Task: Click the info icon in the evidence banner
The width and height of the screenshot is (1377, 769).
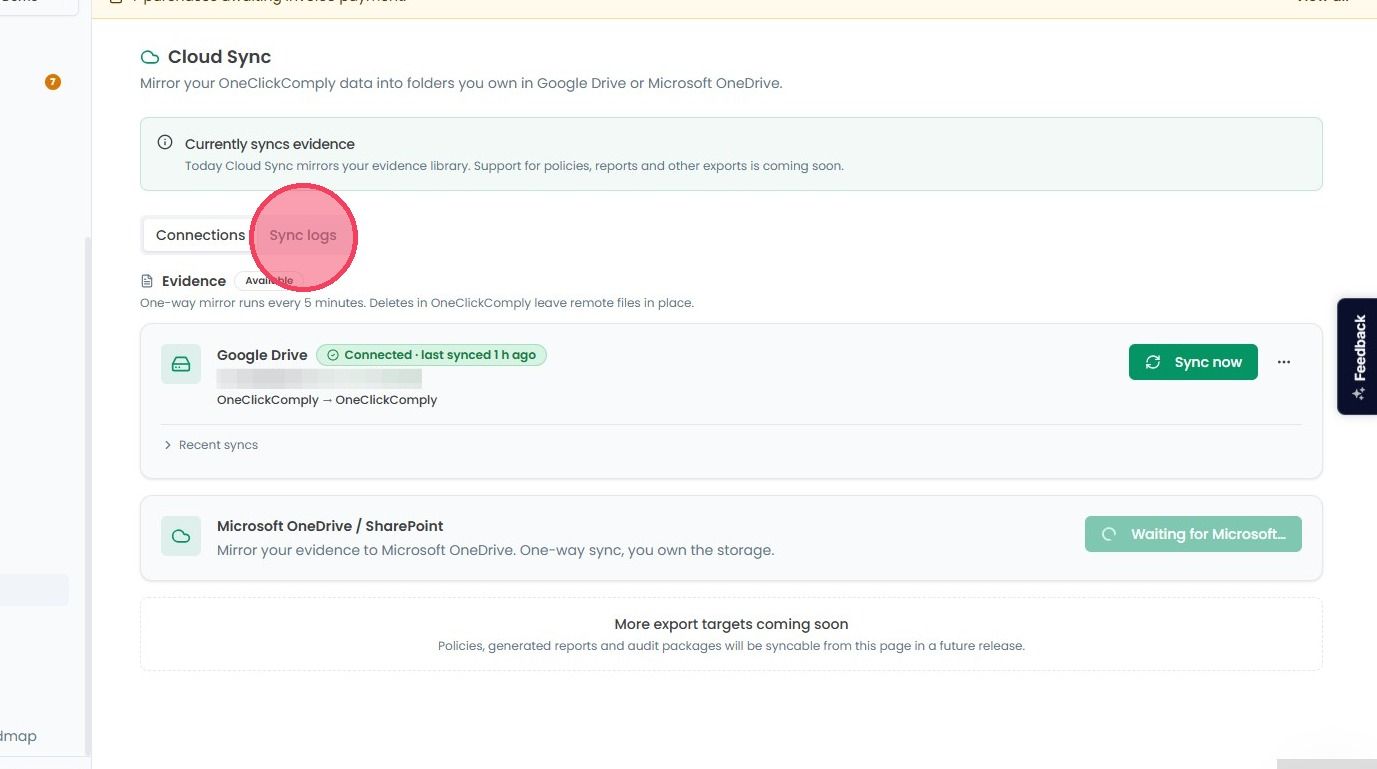Action: click(165, 143)
